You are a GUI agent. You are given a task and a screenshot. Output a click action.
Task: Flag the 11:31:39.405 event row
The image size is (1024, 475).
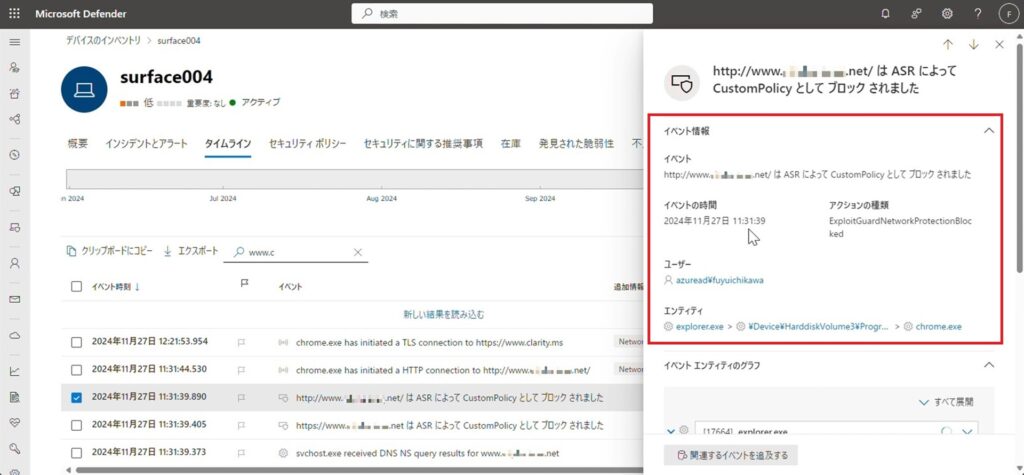pos(241,425)
